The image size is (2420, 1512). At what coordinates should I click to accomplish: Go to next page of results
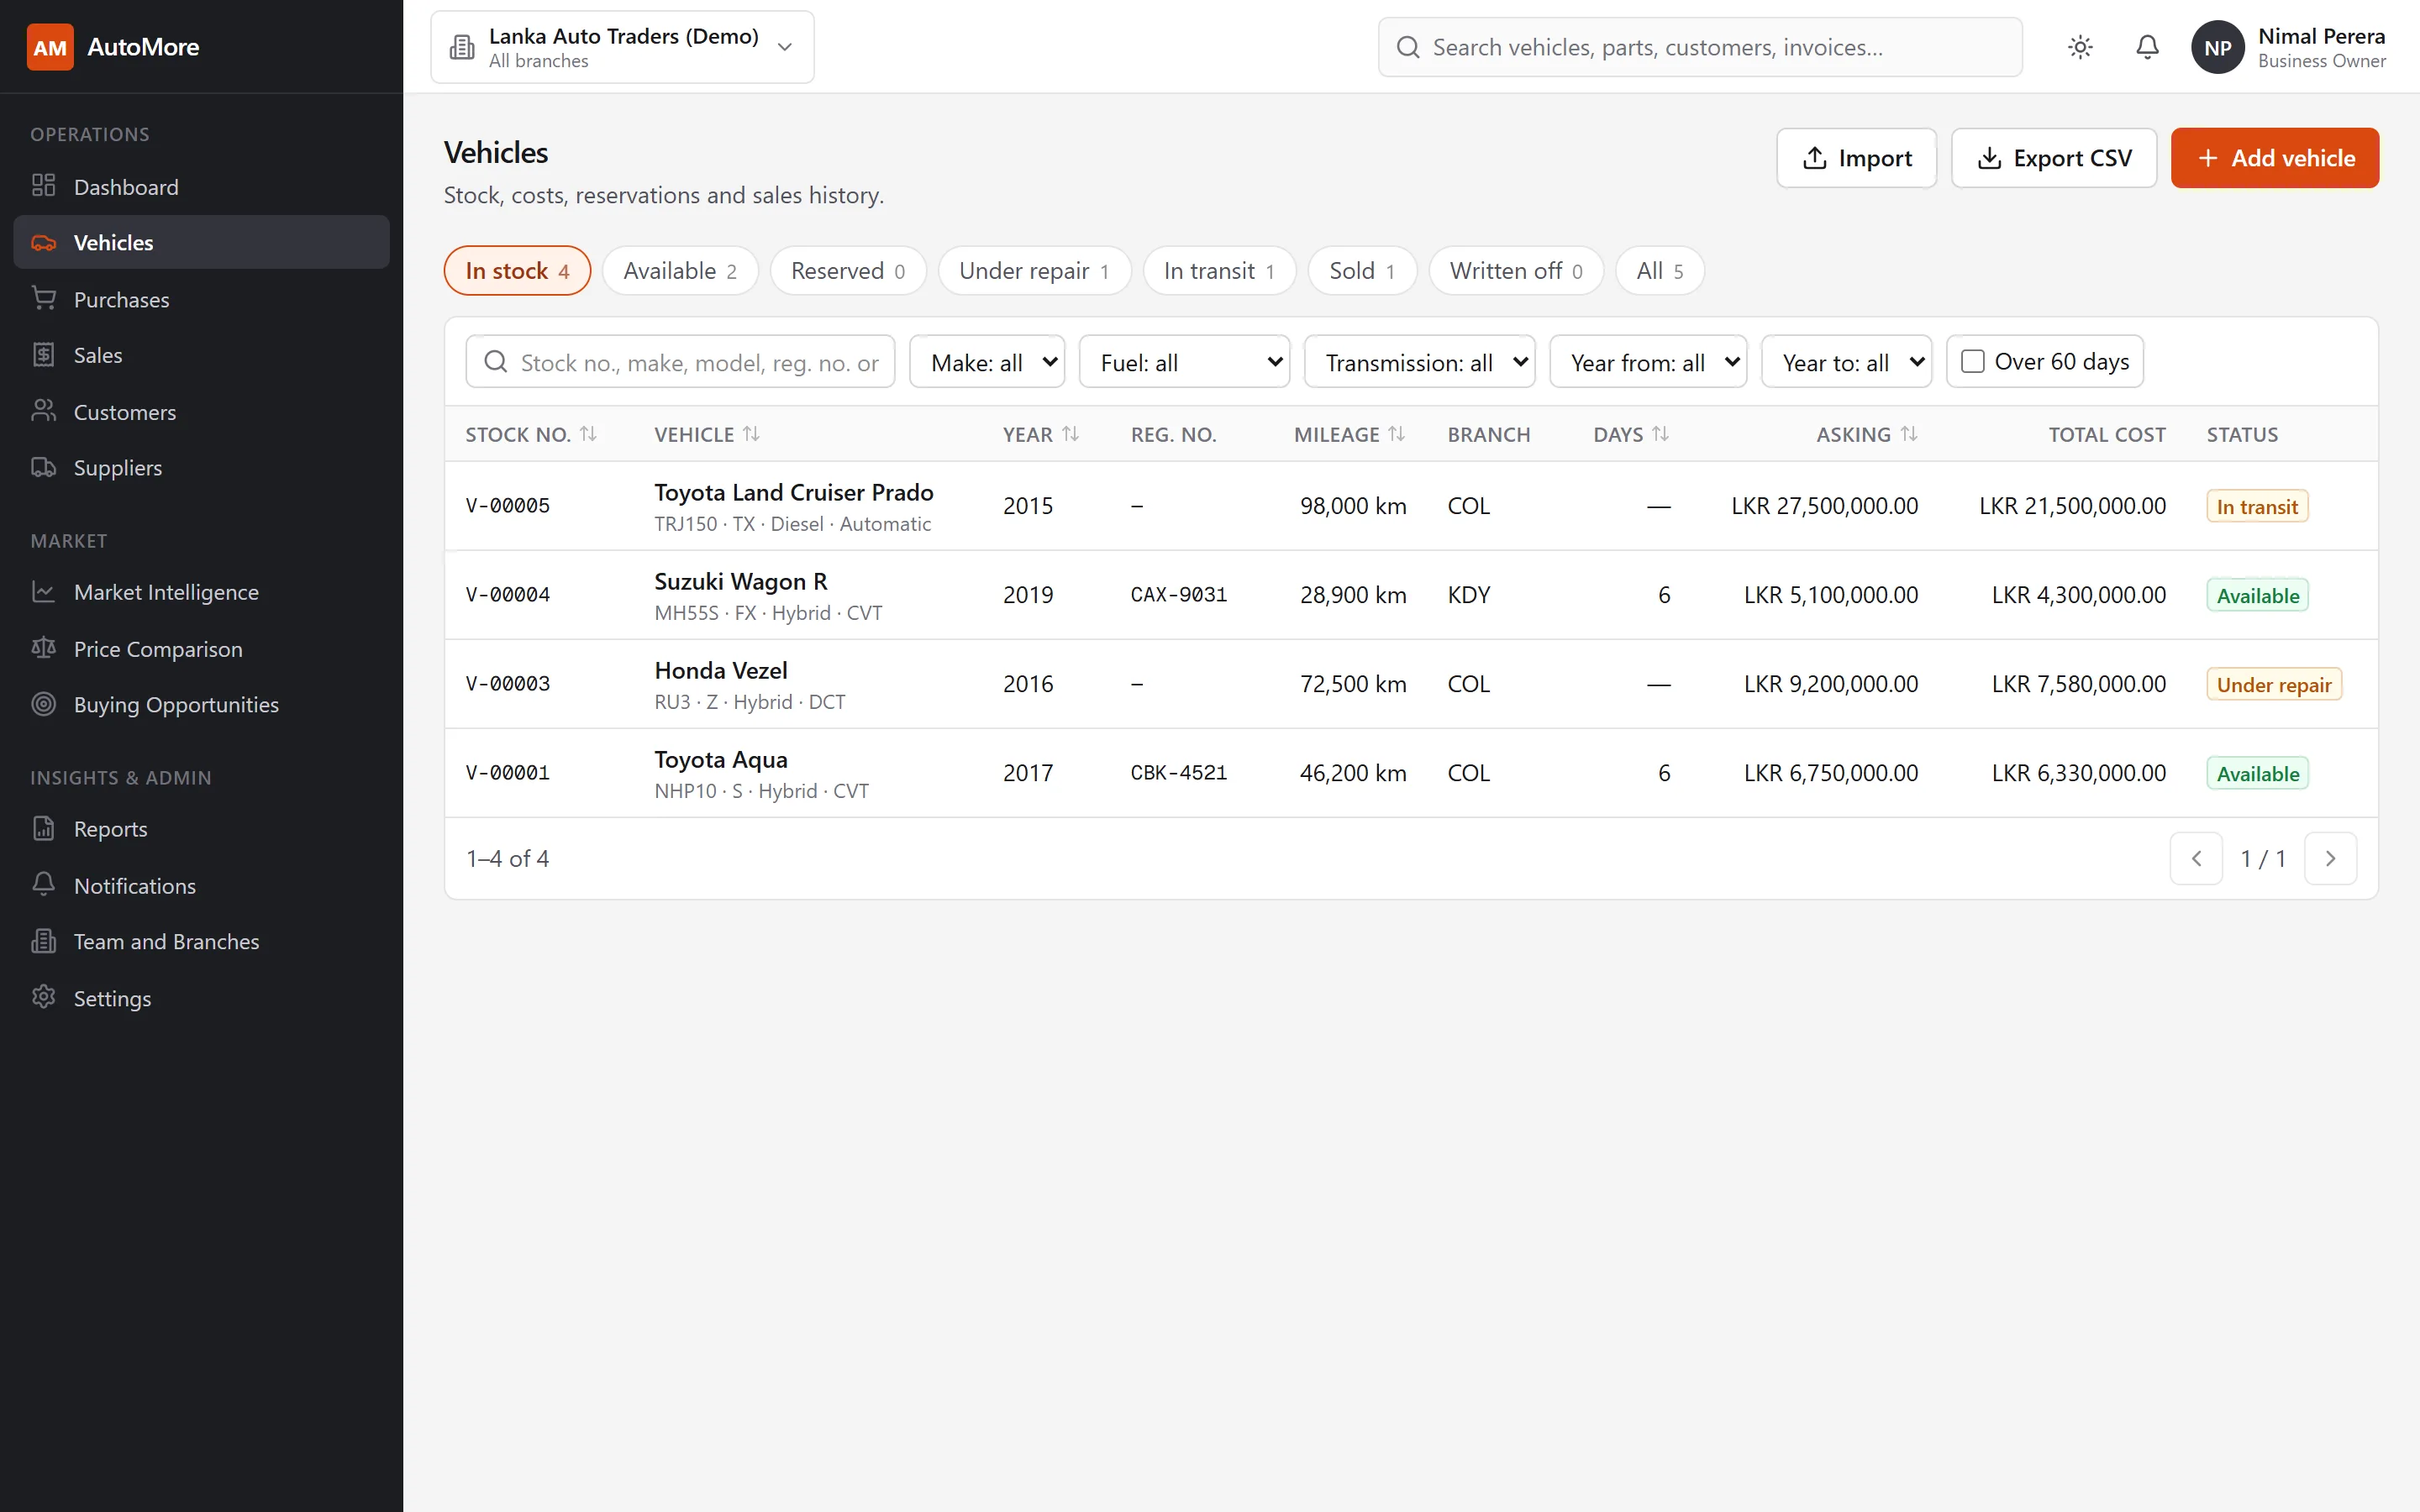pyautogui.click(x=2330, y=858)
